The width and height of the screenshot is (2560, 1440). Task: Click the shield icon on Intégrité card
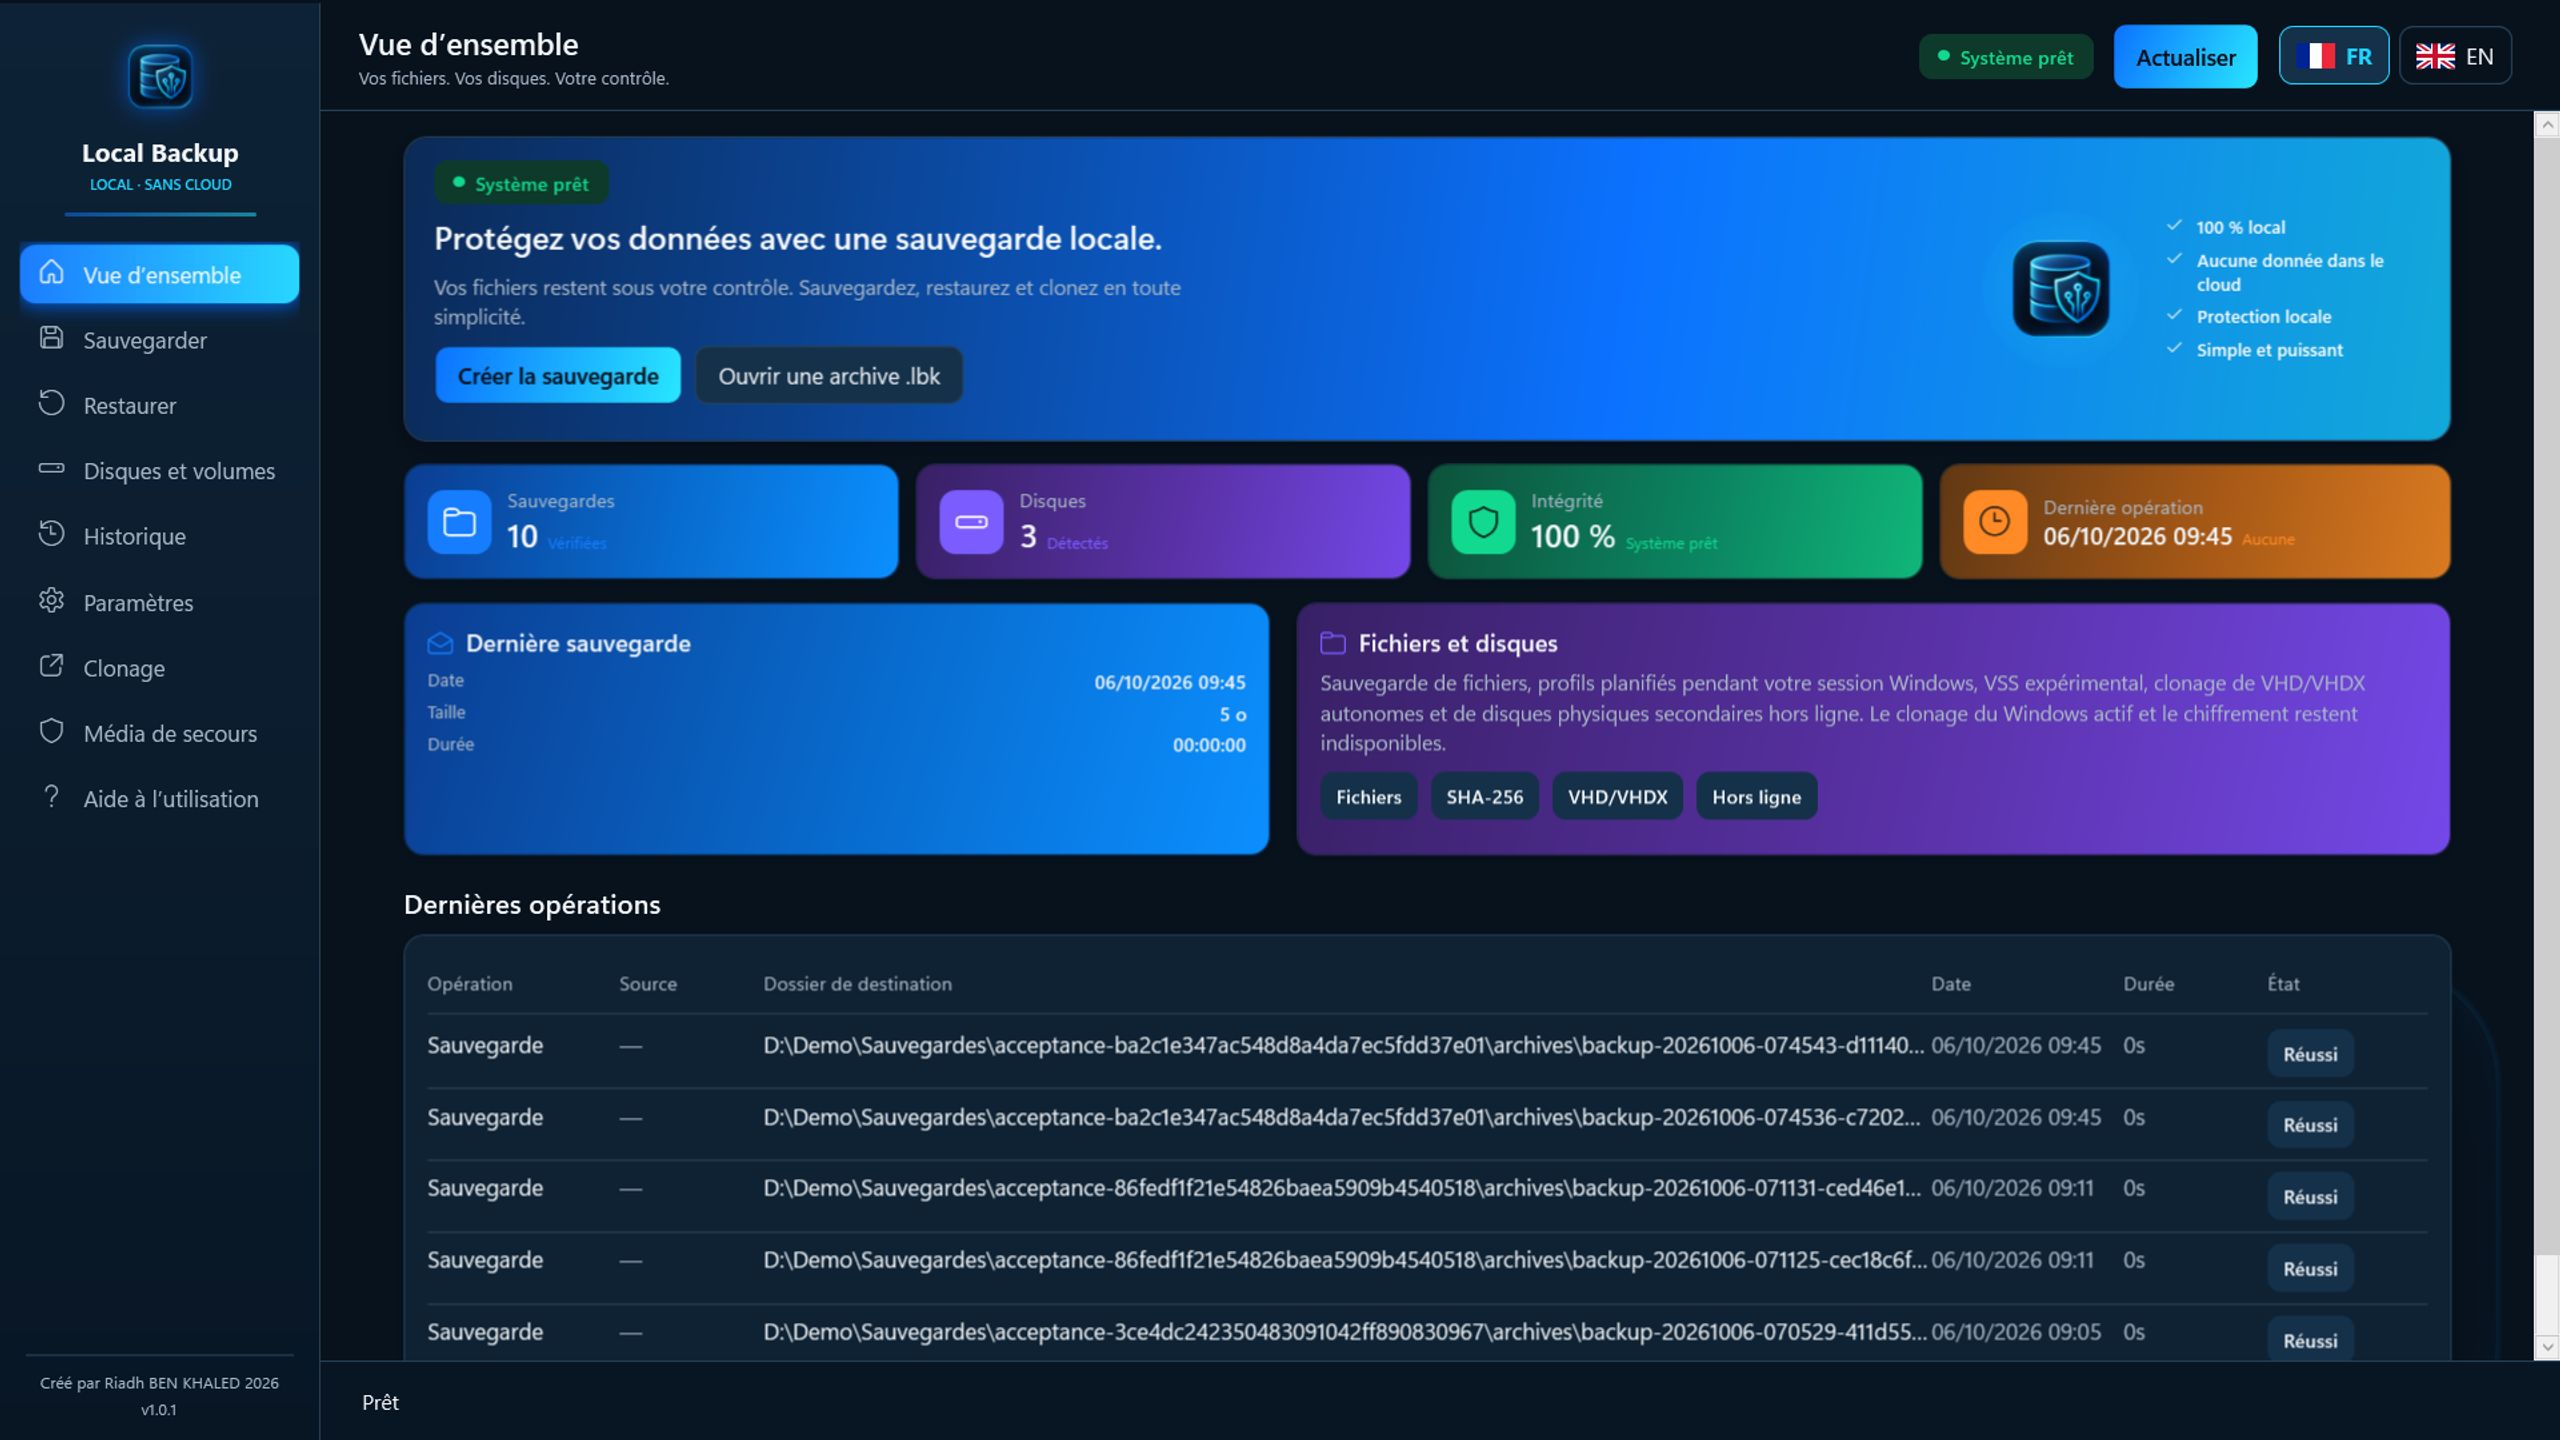point(1483,521)
